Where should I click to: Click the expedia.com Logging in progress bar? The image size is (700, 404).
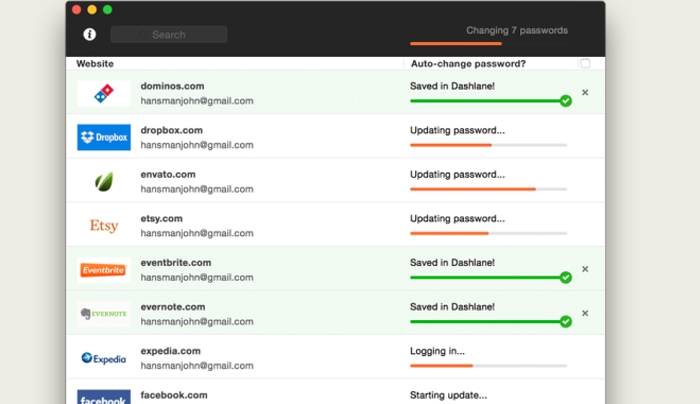488,366
